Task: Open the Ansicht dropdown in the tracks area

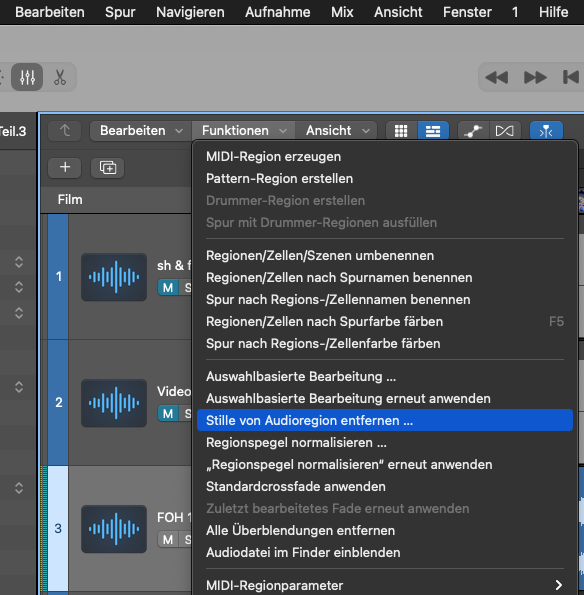Action: coord(336,131)
